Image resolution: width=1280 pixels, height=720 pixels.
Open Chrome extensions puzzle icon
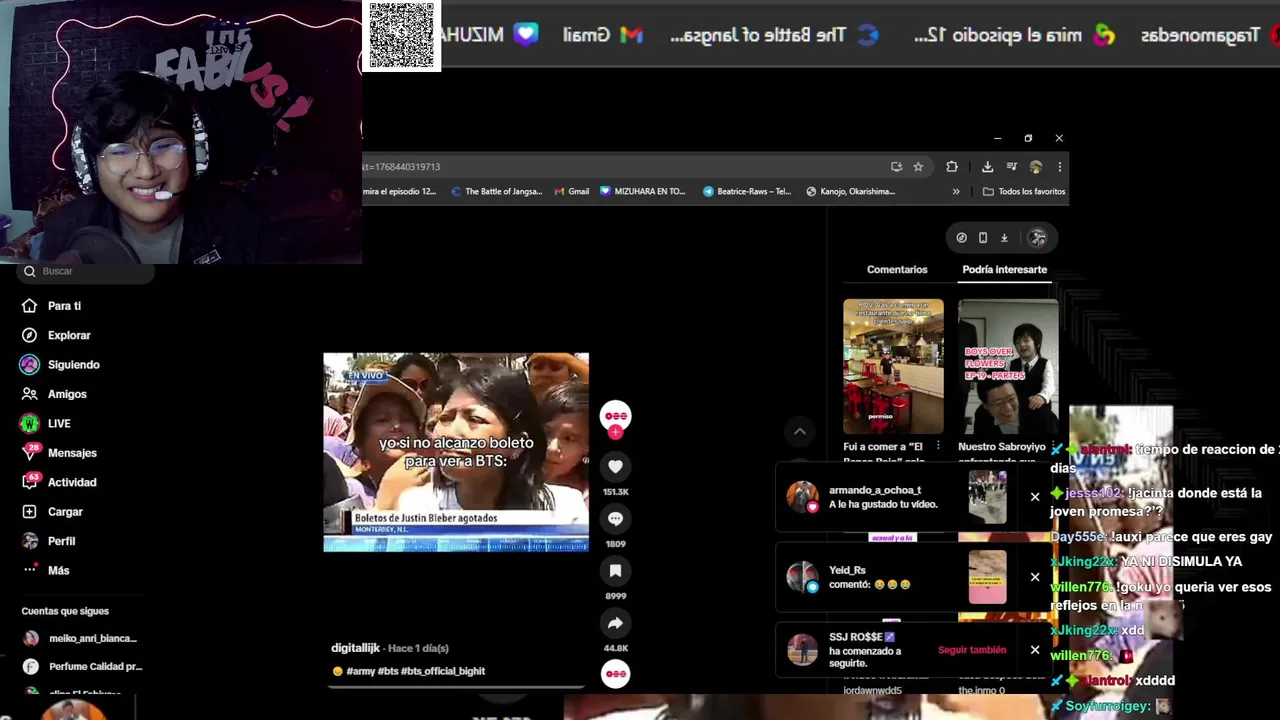click(951, 167)
